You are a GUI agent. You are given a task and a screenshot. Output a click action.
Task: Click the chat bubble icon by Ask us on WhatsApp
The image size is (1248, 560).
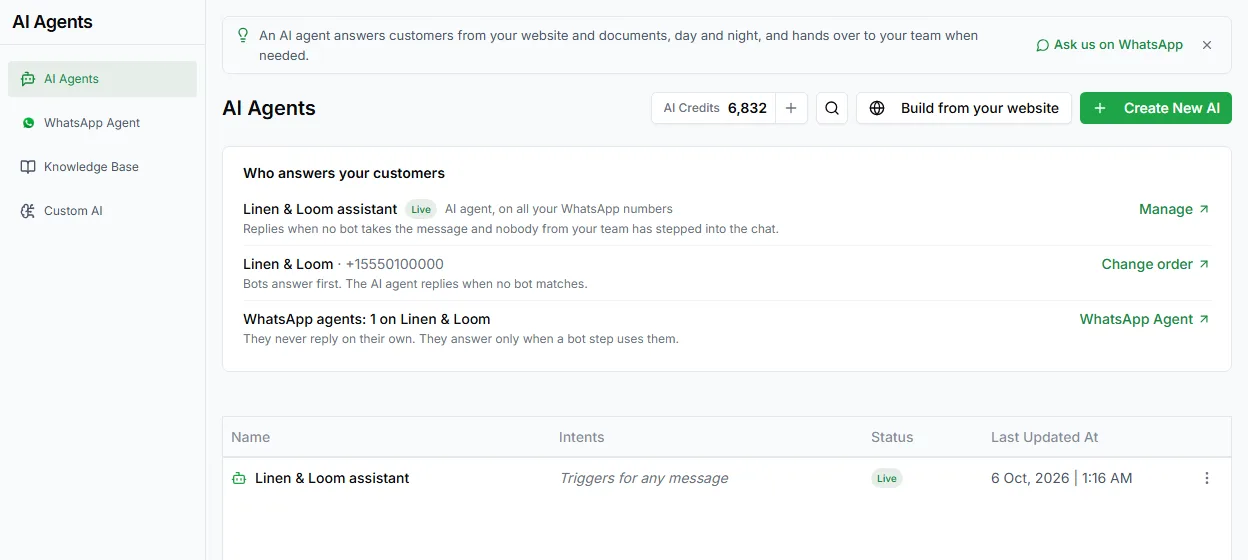coord(1042,45)
